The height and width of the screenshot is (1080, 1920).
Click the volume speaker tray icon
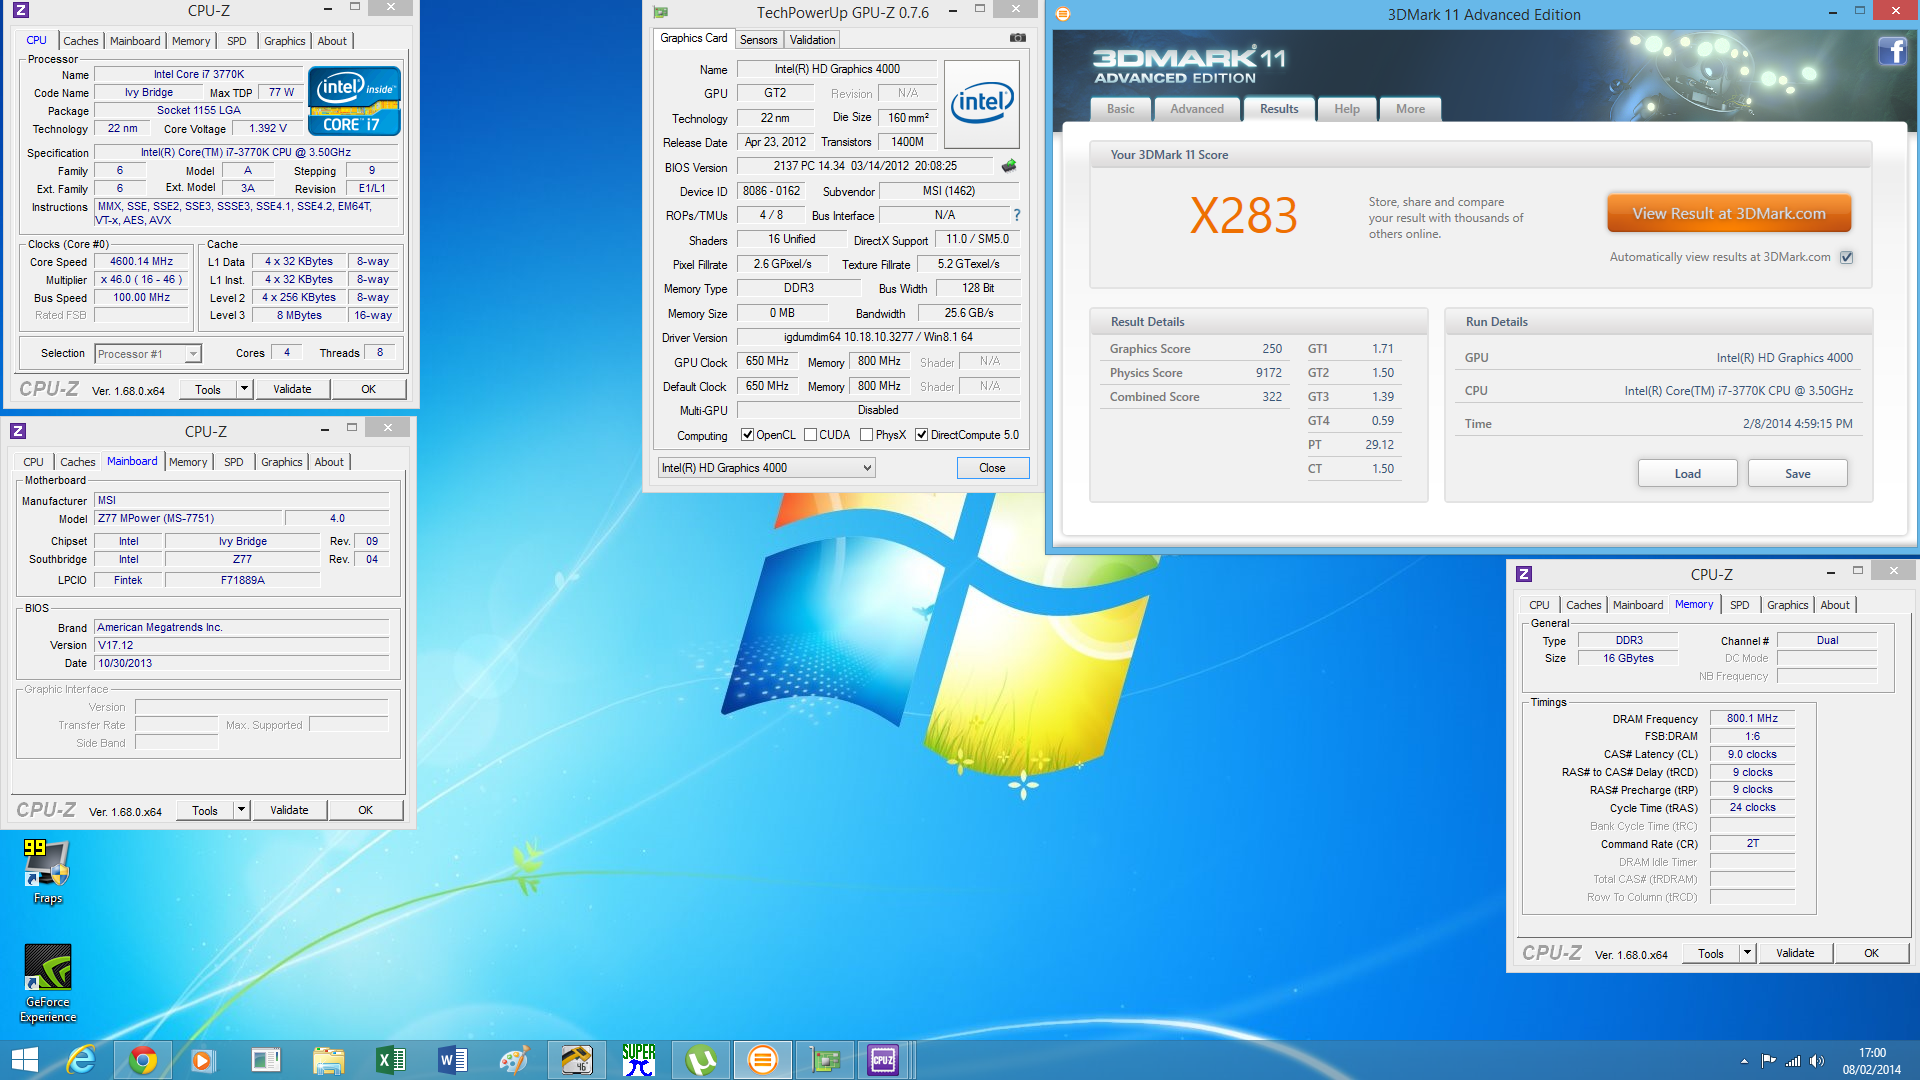coord(1816,1061)
